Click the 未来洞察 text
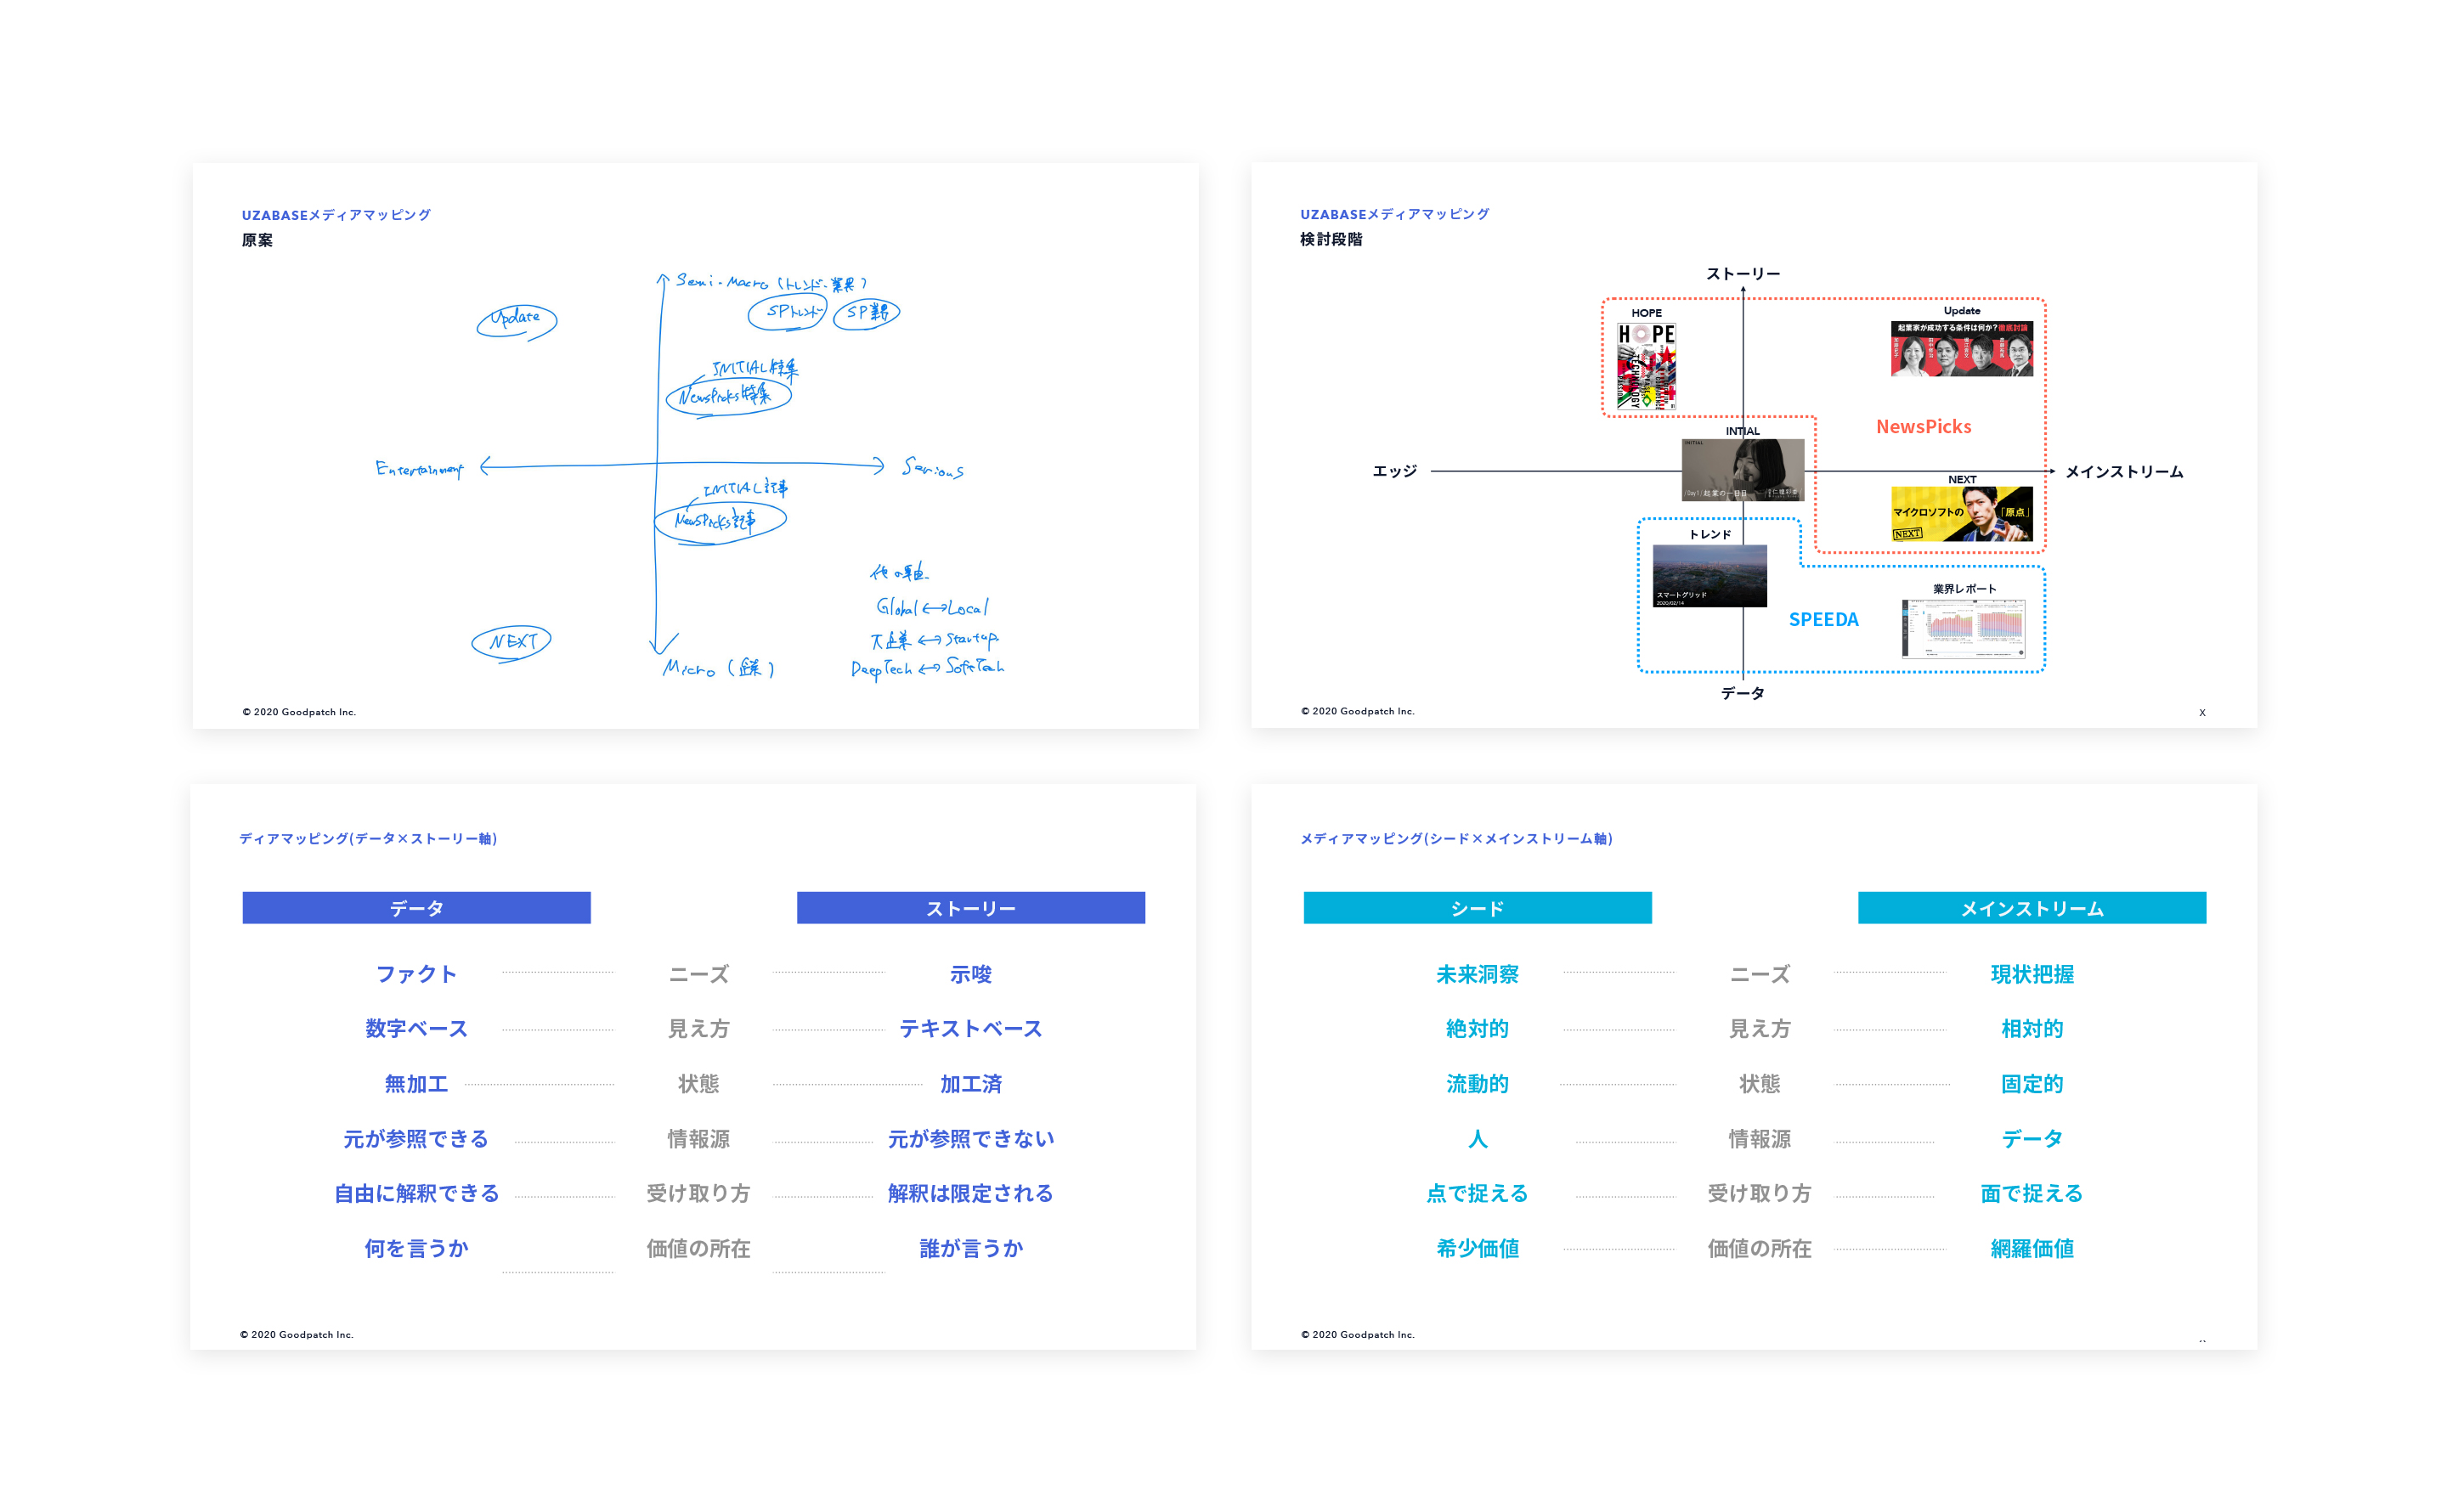 coord(1477,974)
